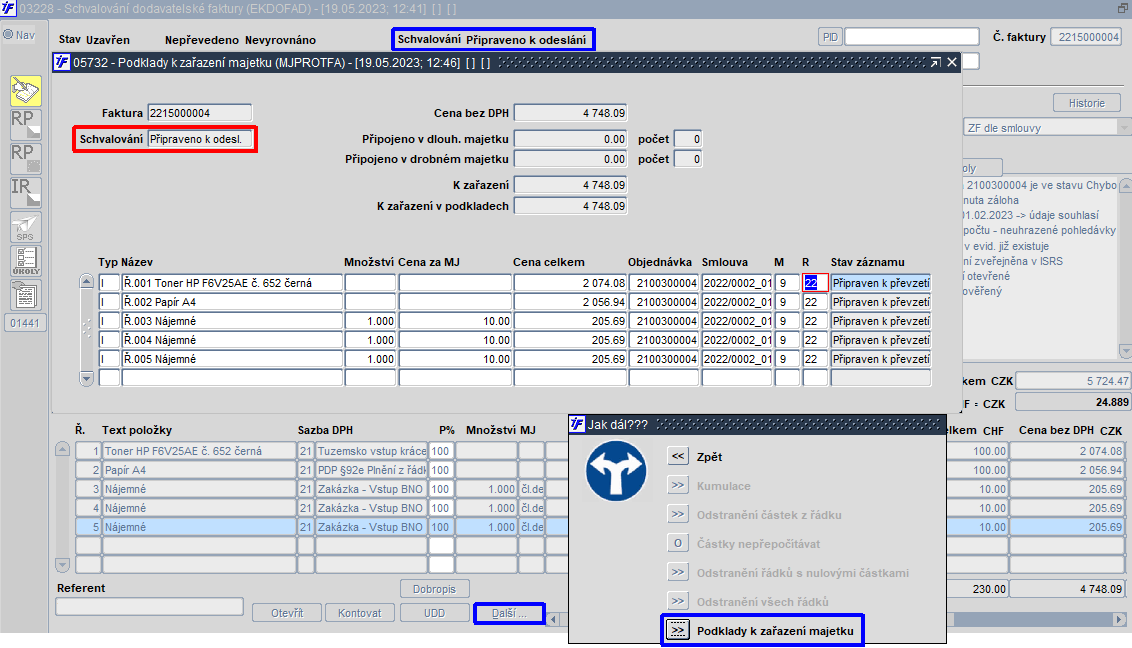Click the document icon above 01441
Screen dimensions: 1132x648
pyautogui.click(x=25, y=295)
